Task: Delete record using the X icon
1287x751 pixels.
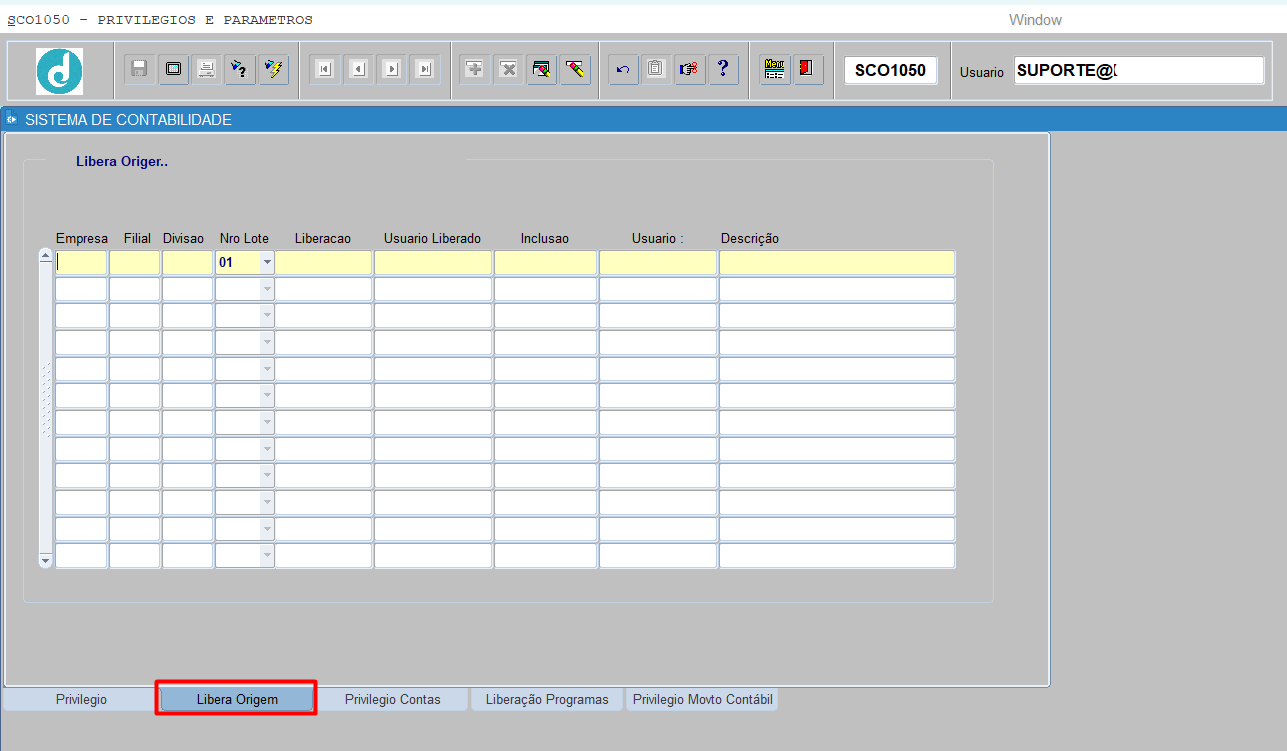Action: 508,69
